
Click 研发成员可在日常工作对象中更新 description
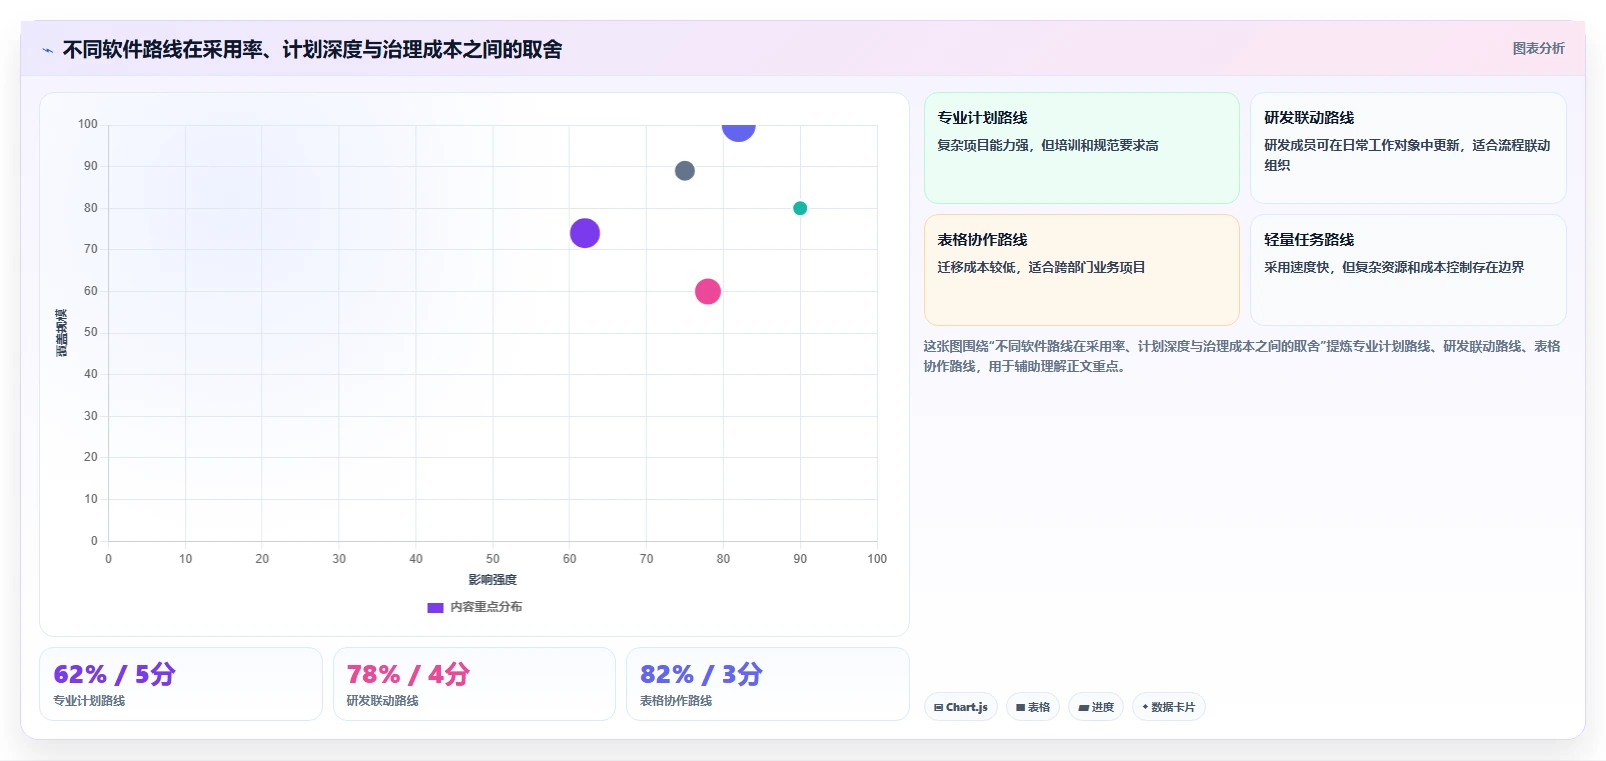[x=1407, y=155]
